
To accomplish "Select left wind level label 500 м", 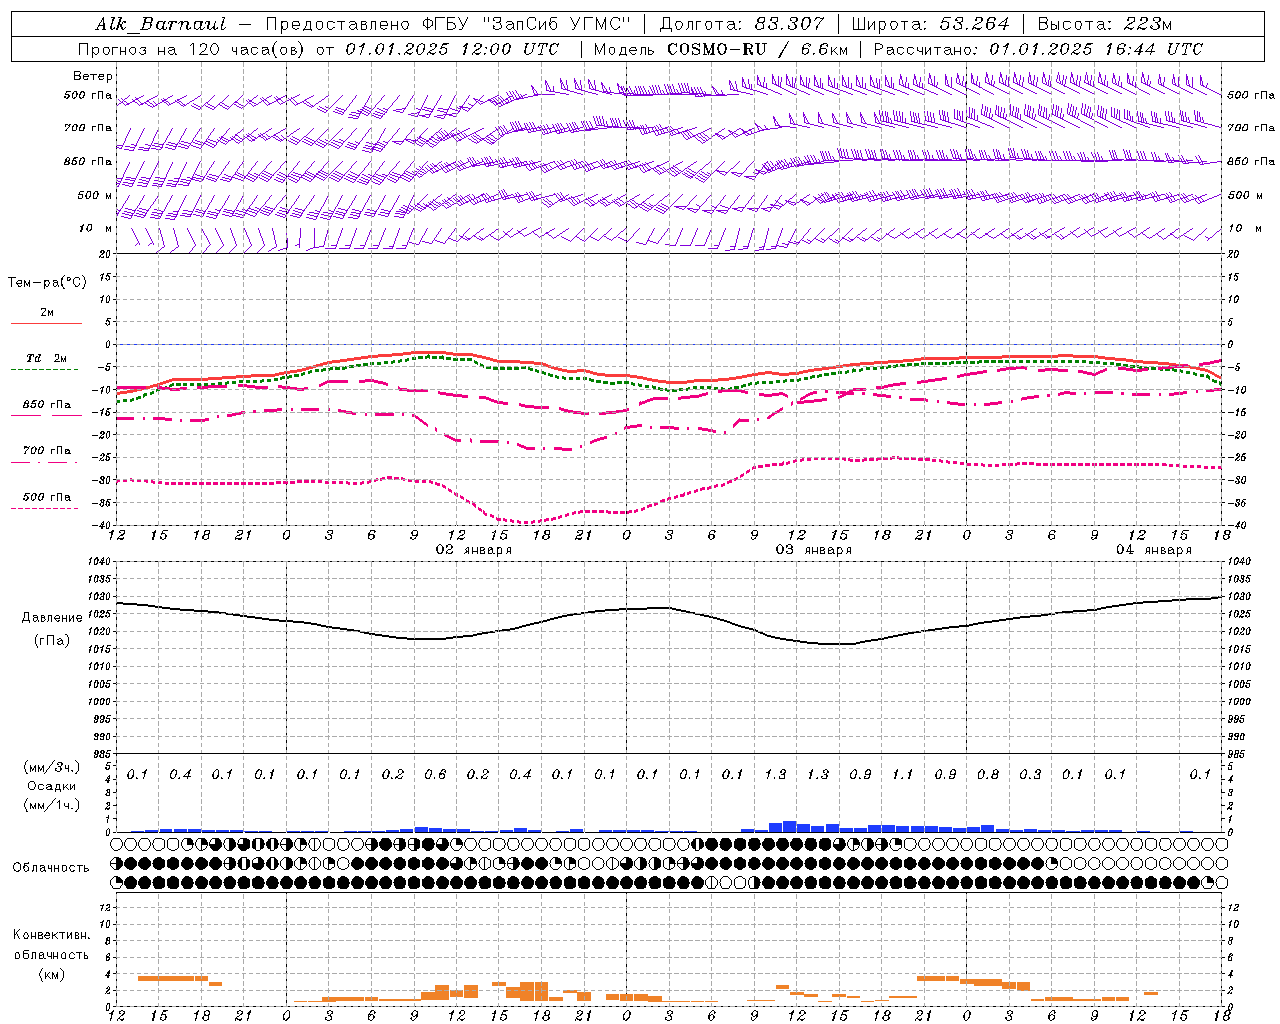I will tap(95, 195).
